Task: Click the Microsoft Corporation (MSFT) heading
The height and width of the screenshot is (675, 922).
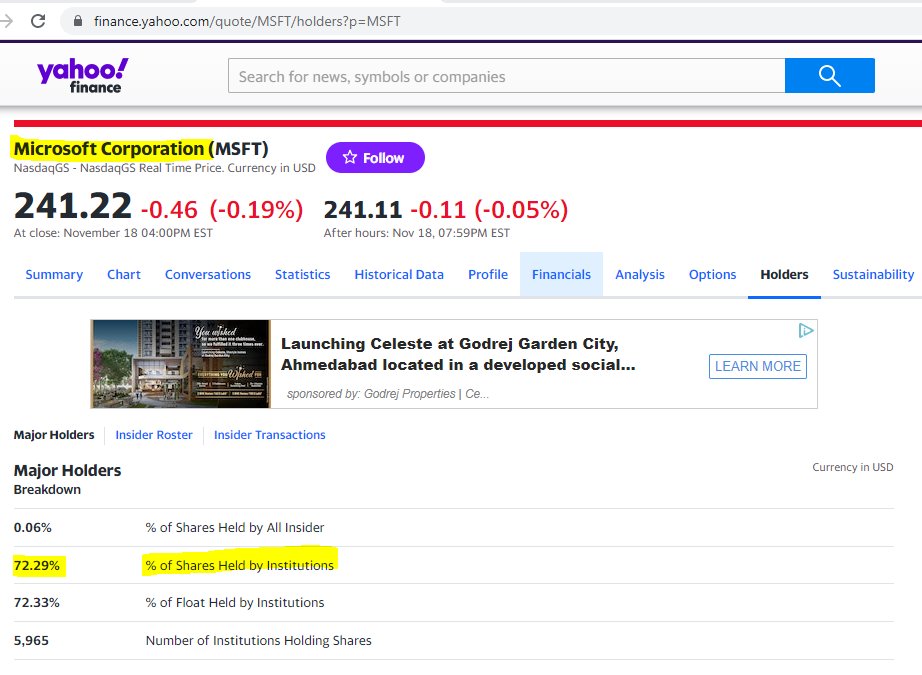Action: pyautogui.click(x=141, y=149)
